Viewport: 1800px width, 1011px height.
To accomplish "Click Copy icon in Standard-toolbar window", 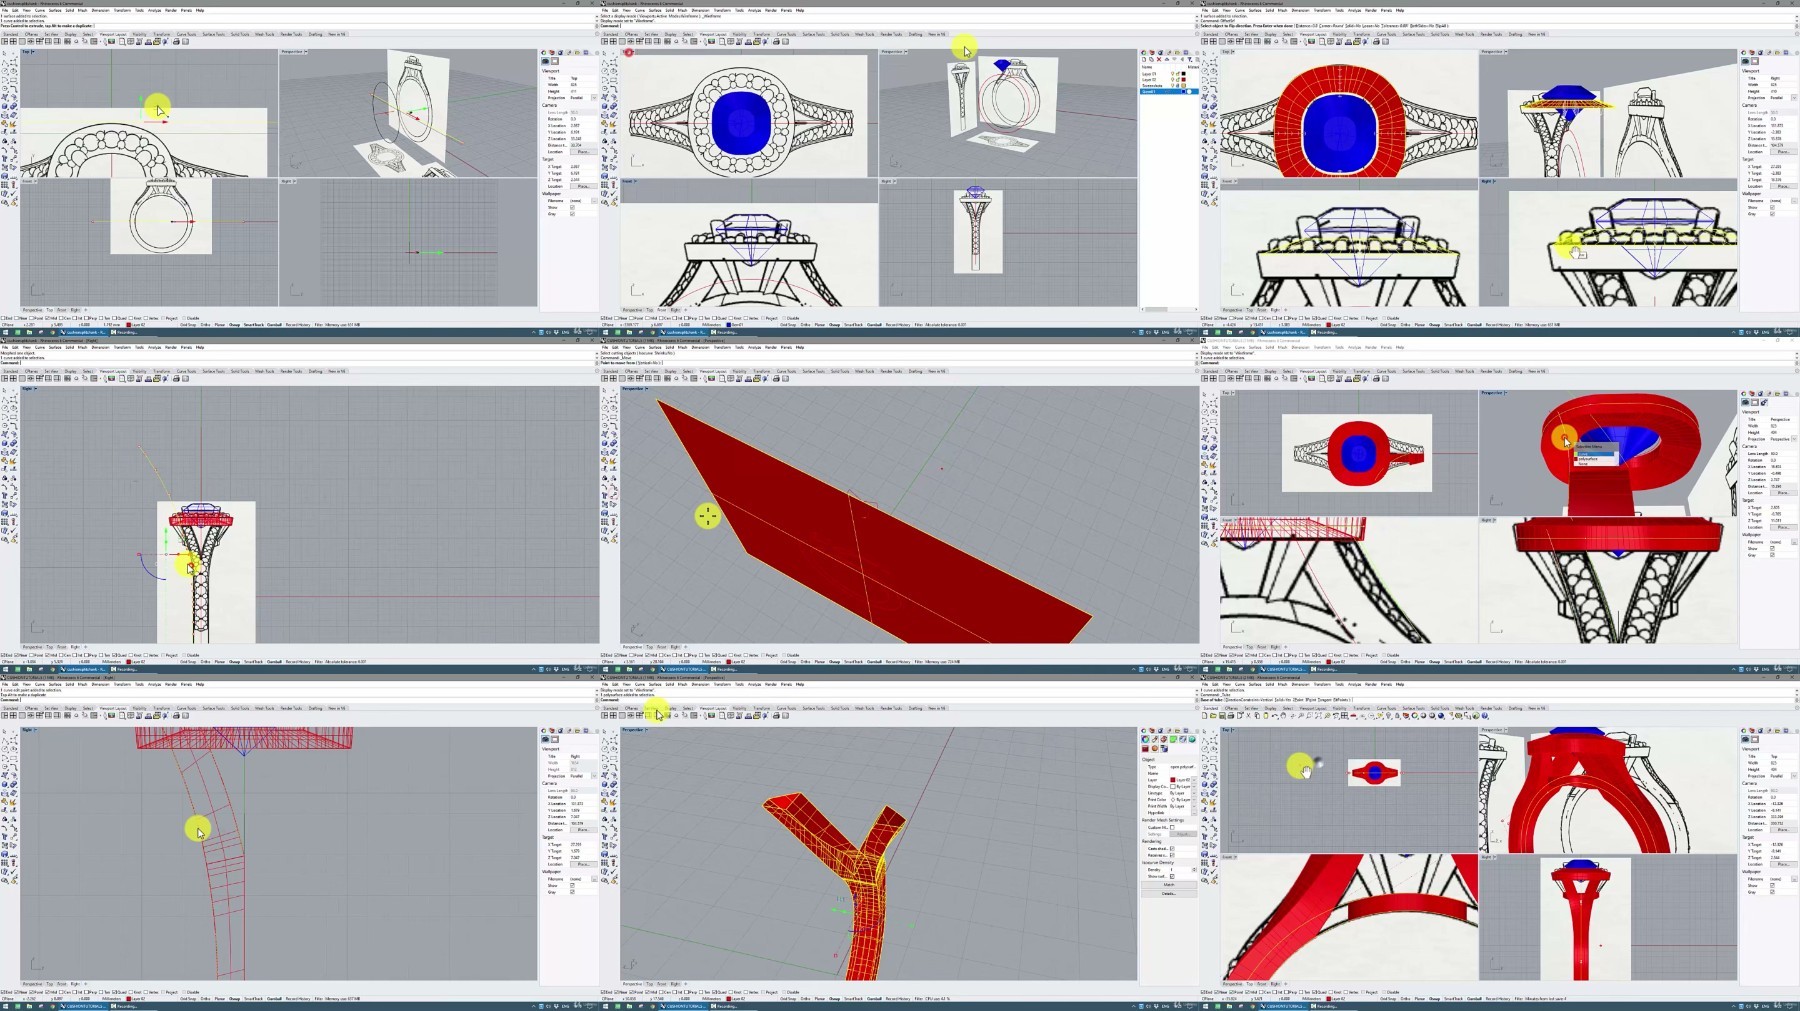I will tap(1257, 716).
